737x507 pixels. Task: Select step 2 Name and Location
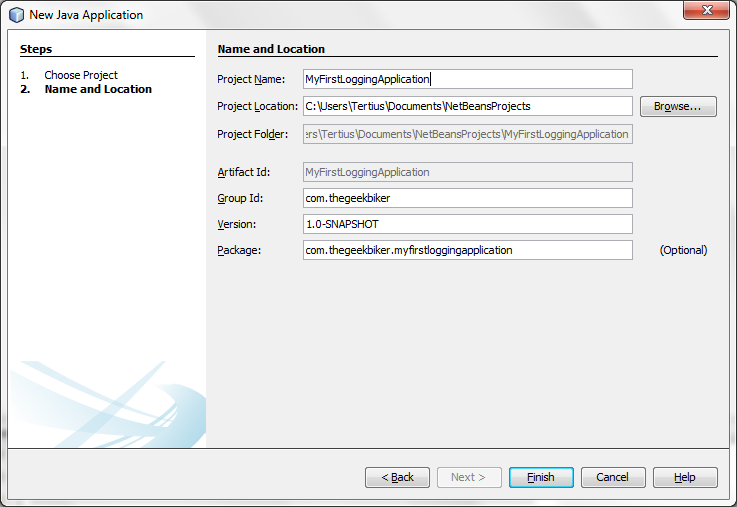(x=98, y=89)
